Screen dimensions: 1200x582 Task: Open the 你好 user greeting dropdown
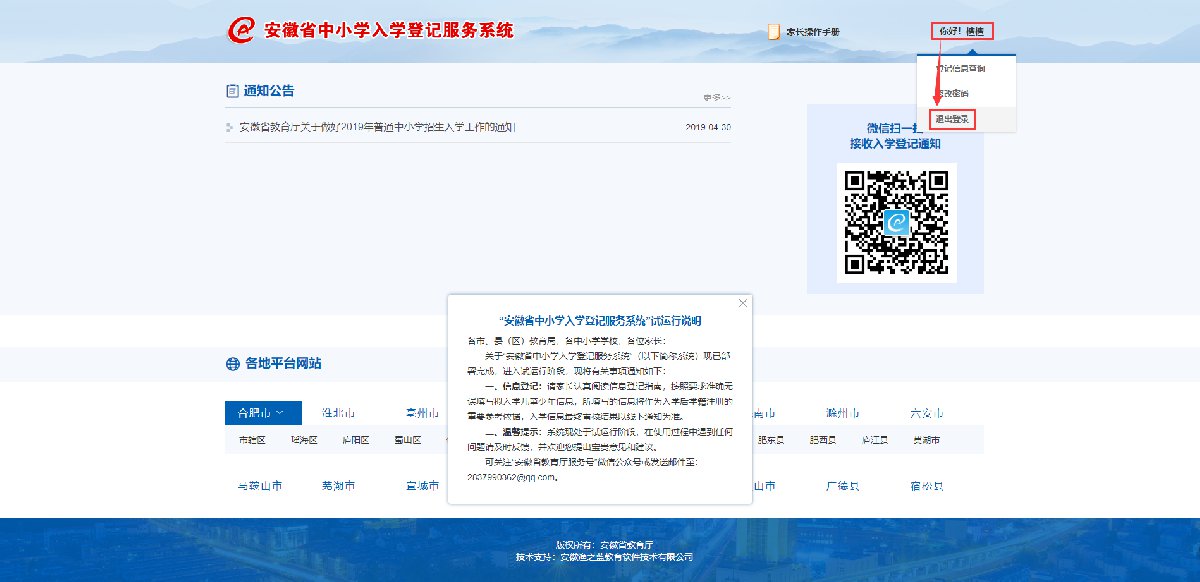pos(962,32)
